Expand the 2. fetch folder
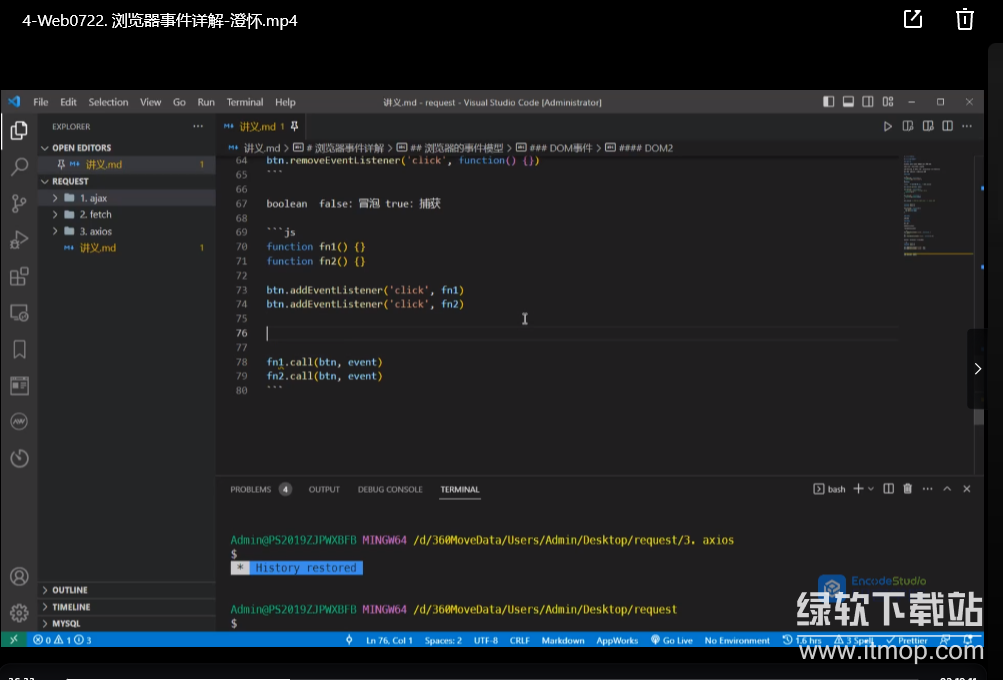Viewport: 1003px width, 680px height. 128,214
